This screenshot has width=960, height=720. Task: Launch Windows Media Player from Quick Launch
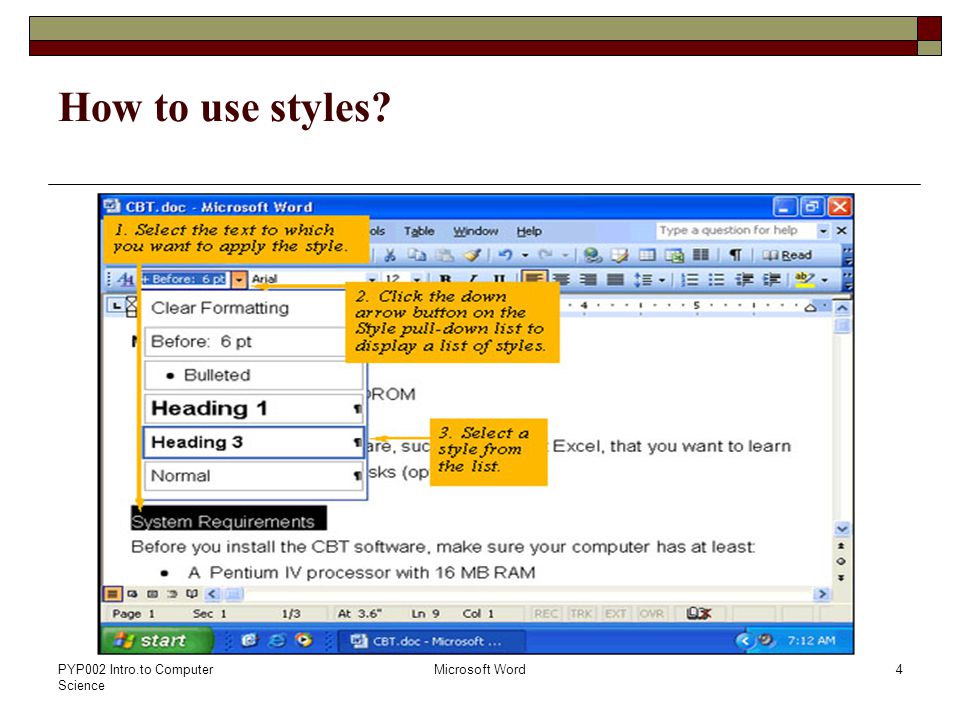pyautogui.click(x=304, y=640)
